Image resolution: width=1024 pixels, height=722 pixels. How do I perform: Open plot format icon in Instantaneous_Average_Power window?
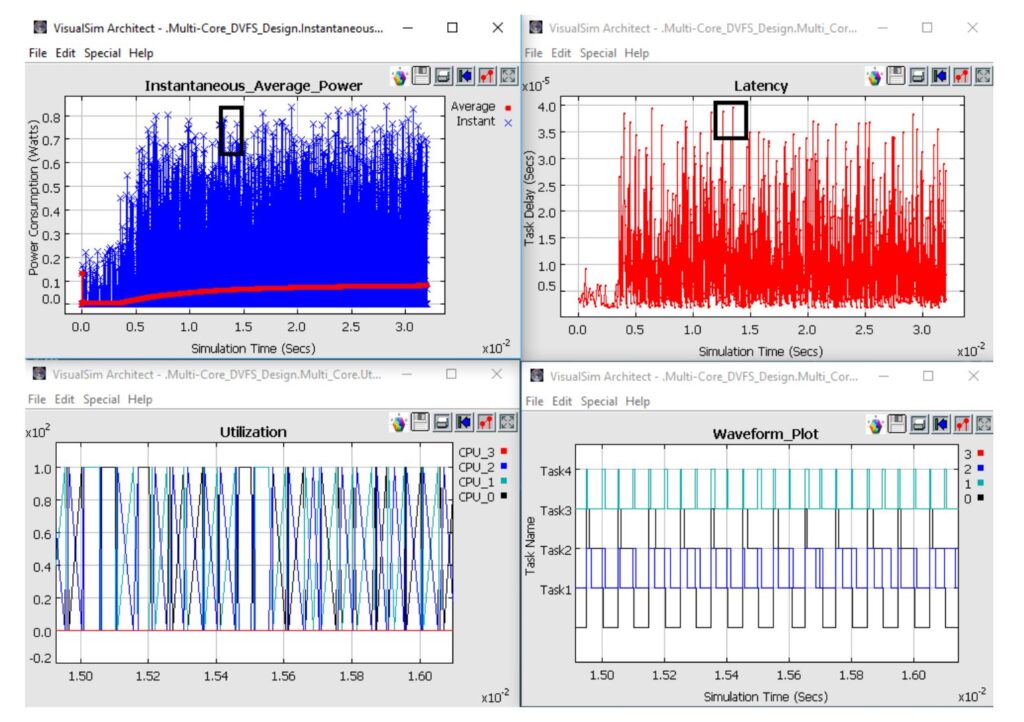point(487,76)
